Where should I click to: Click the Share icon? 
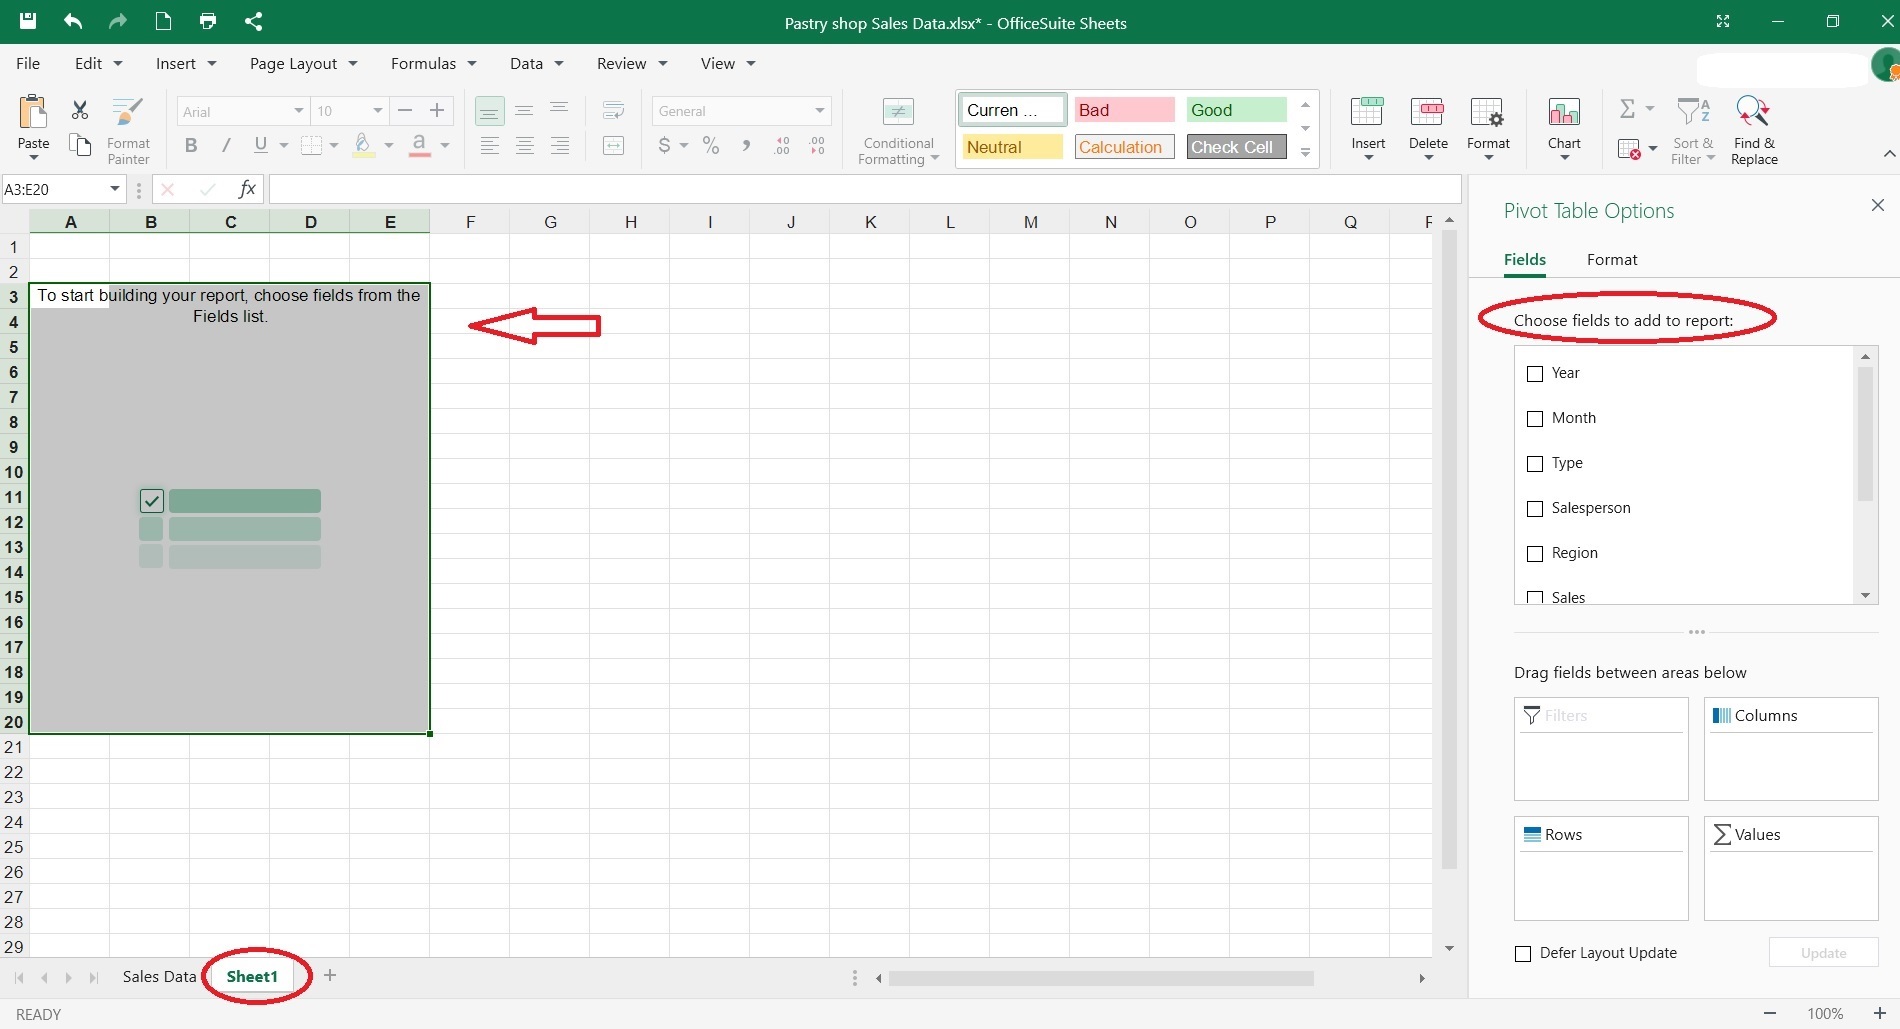point(254,21)
